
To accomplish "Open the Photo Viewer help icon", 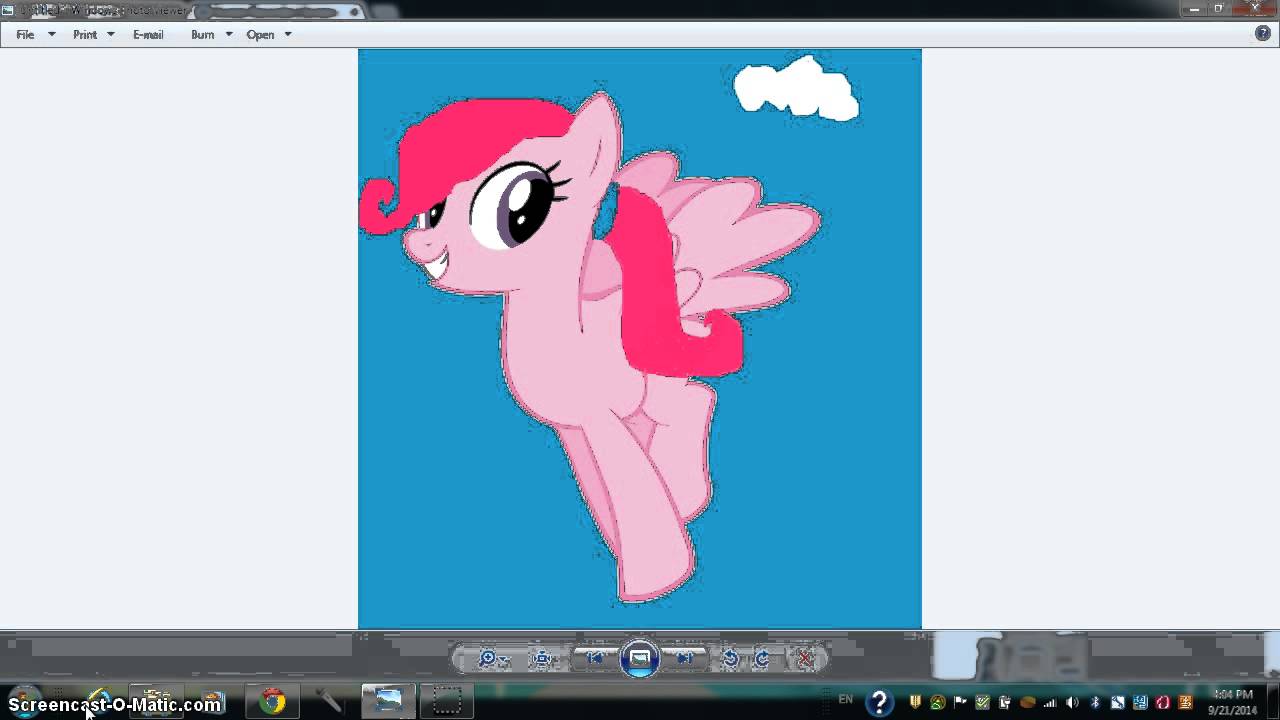I will (1262, 33).
